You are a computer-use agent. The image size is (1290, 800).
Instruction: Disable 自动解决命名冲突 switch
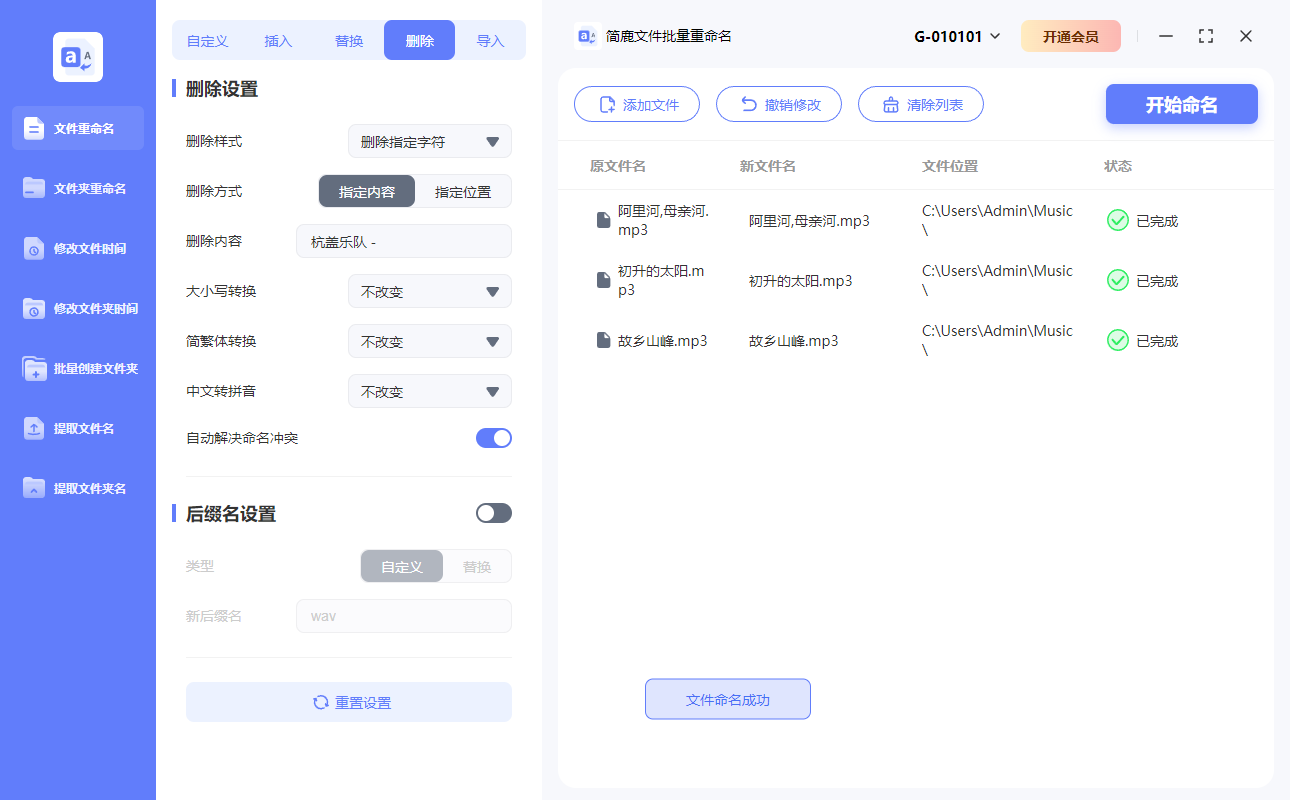click(493, 437)
